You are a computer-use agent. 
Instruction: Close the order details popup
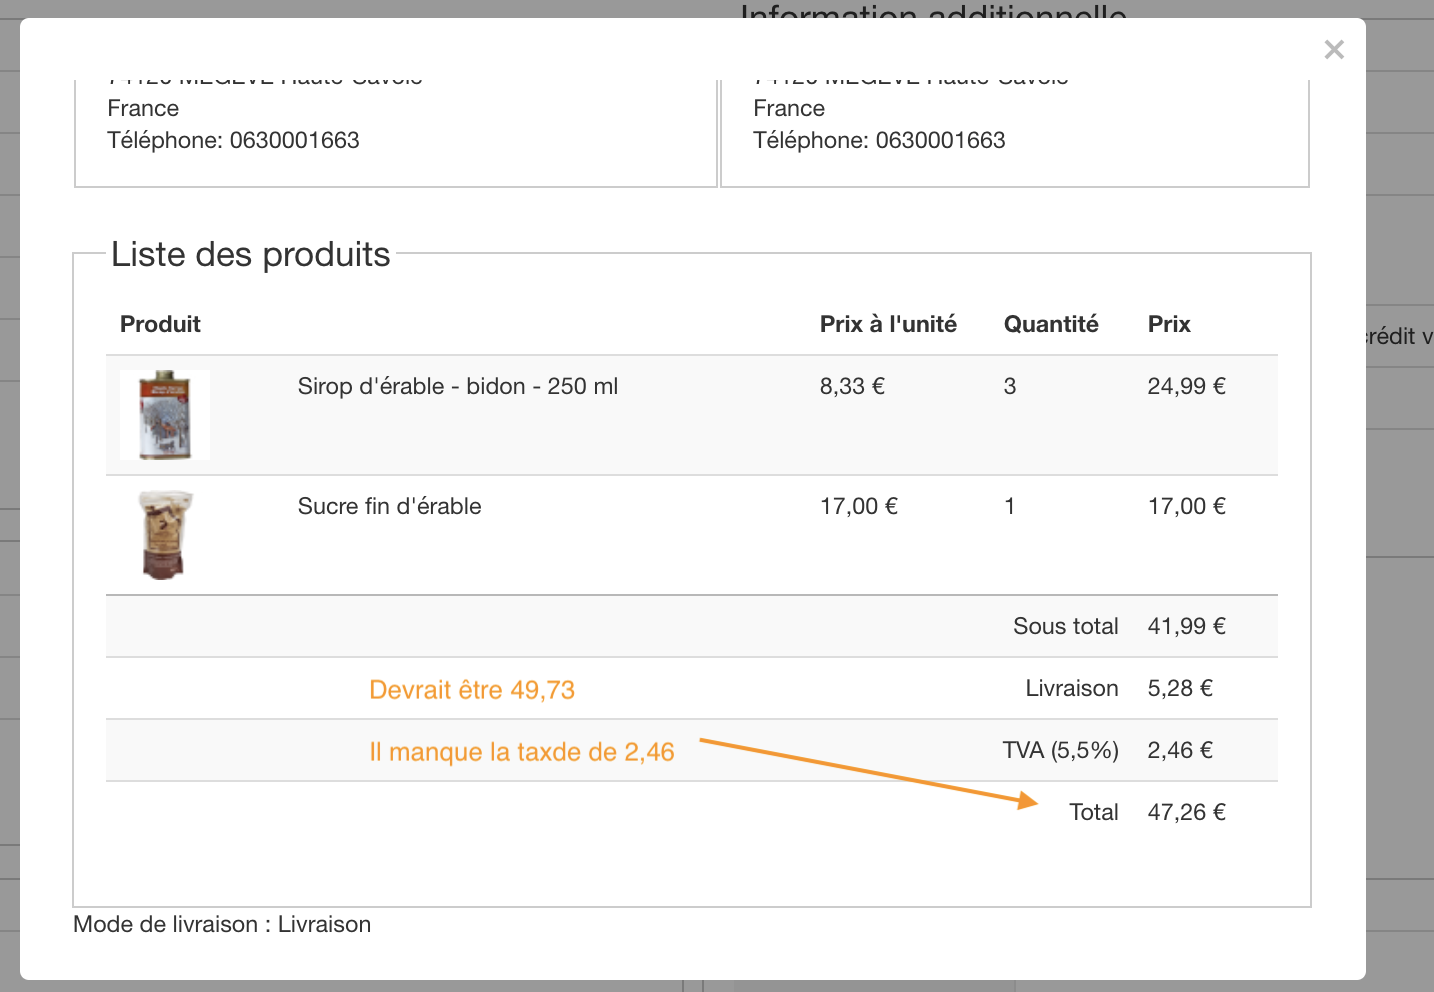tap(1333, 50)
